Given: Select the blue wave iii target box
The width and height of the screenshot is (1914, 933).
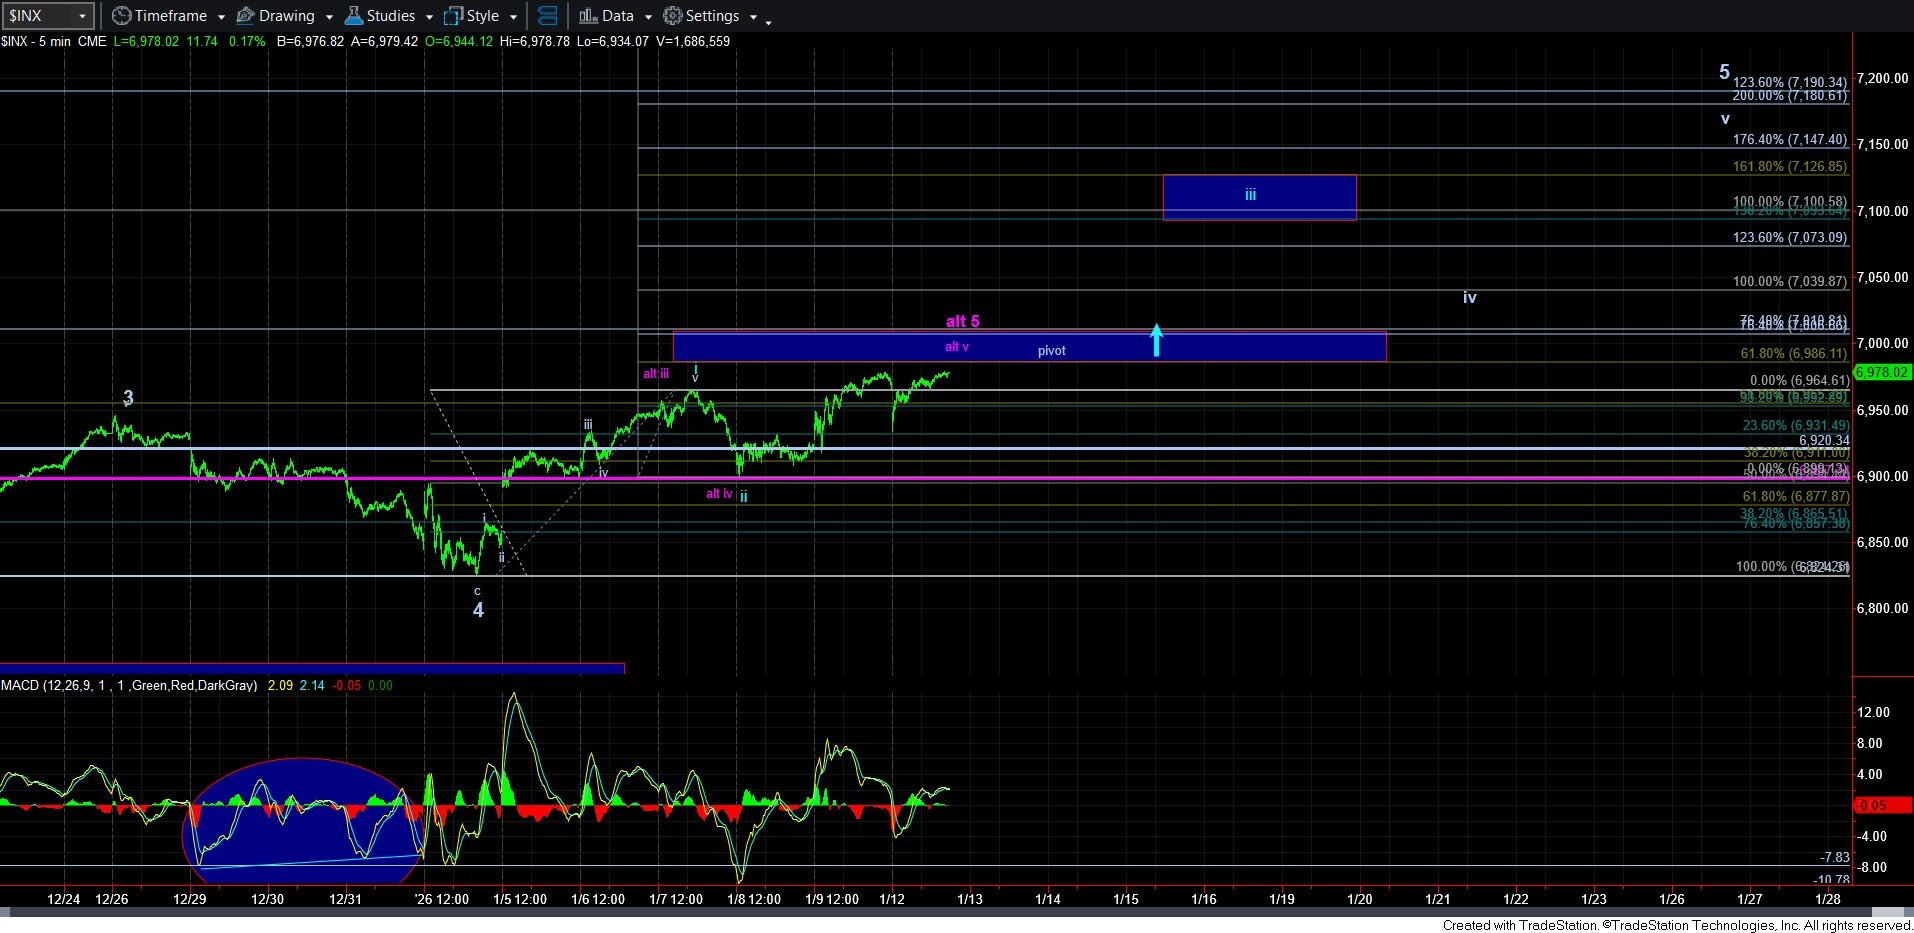Looking at the screenshot, I should (x=1259, y=197).
